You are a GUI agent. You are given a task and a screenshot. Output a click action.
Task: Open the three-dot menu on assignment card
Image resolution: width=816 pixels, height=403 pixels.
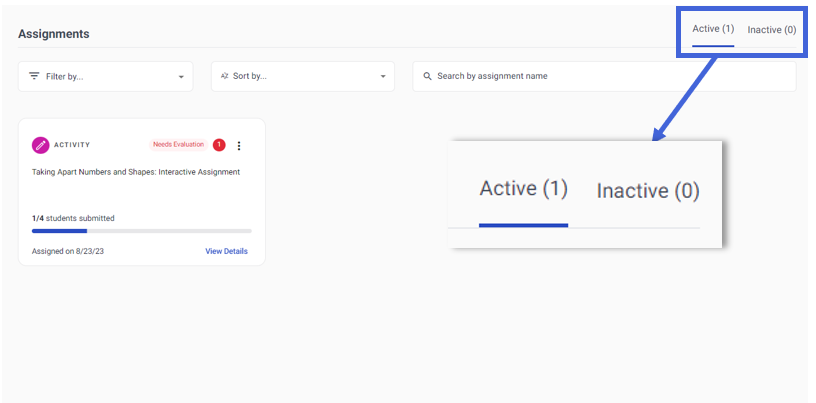239,146
